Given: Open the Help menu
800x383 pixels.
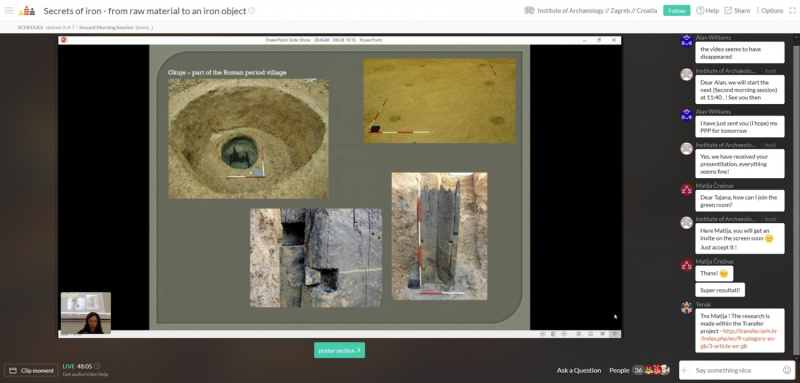Looking at the screenshot, I should point(708,10).
